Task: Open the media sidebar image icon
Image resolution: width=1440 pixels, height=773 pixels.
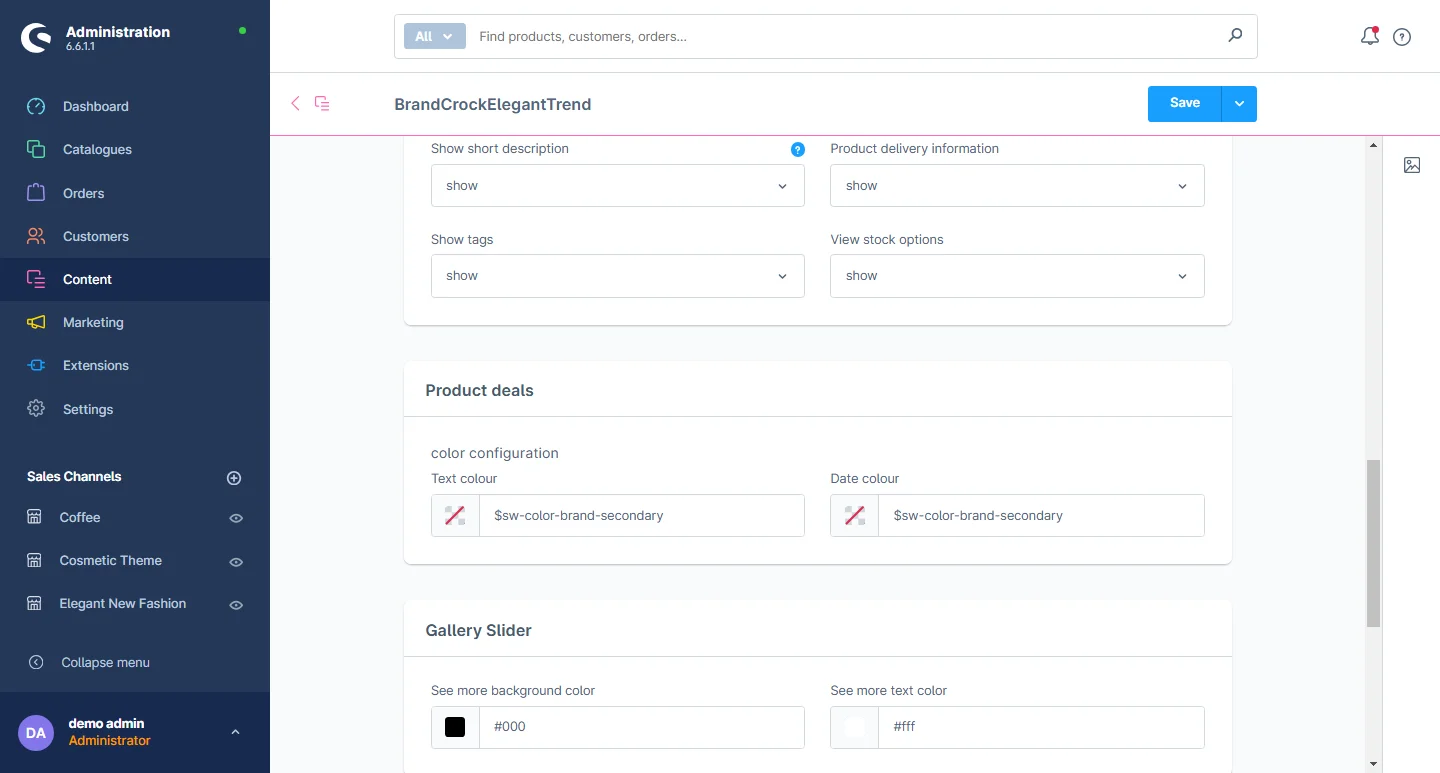Action: (x=1411, y=165)
